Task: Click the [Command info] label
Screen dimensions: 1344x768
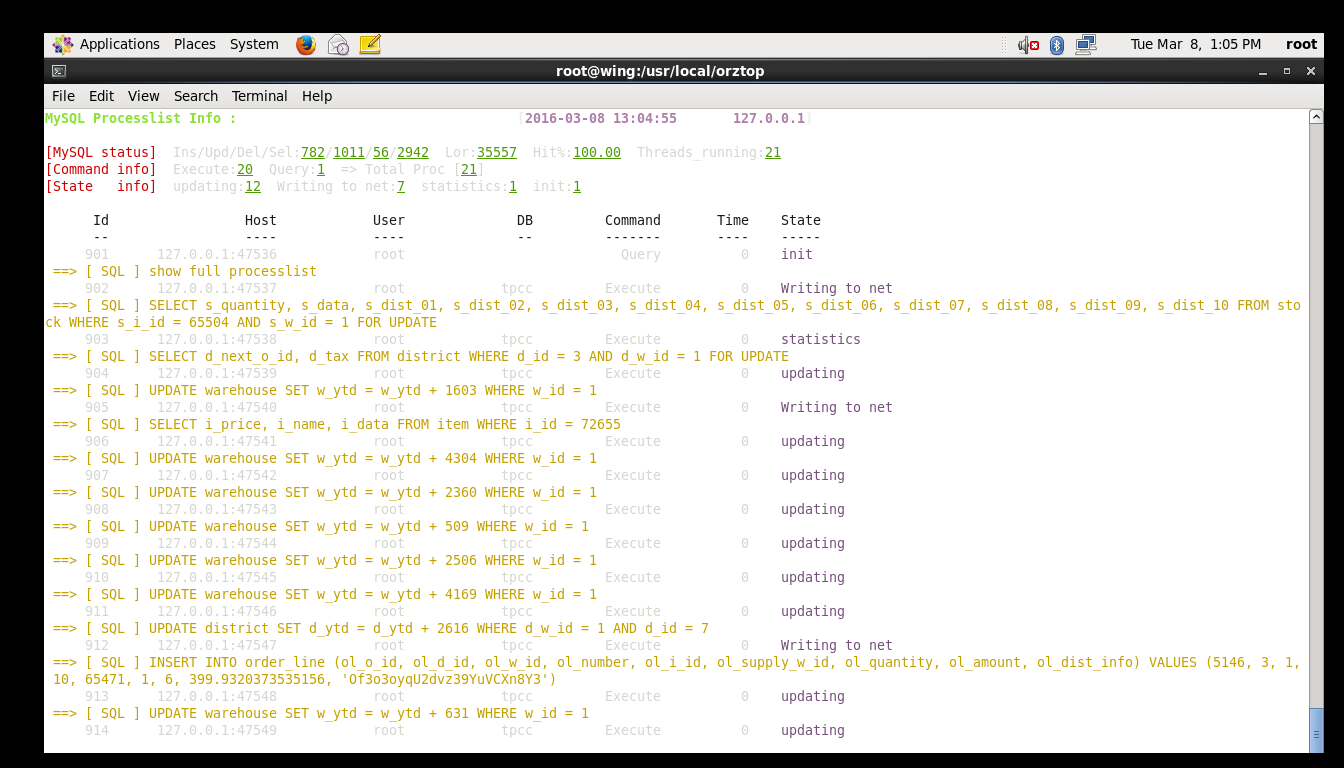Action: coord(101,169)
